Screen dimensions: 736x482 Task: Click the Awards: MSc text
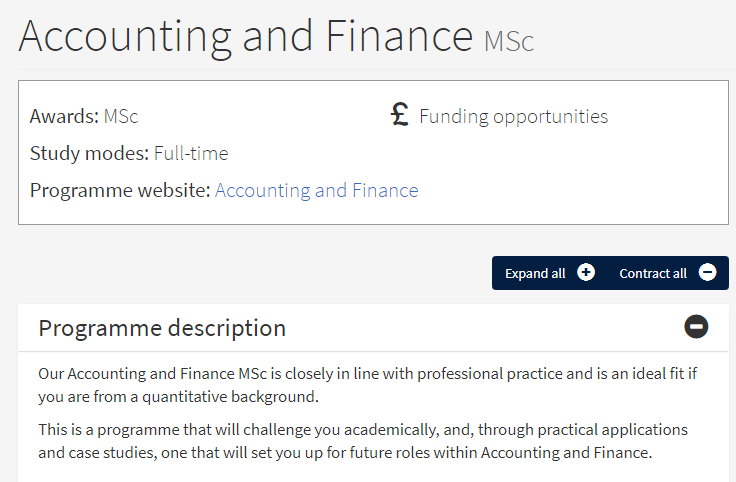(84, 116)
